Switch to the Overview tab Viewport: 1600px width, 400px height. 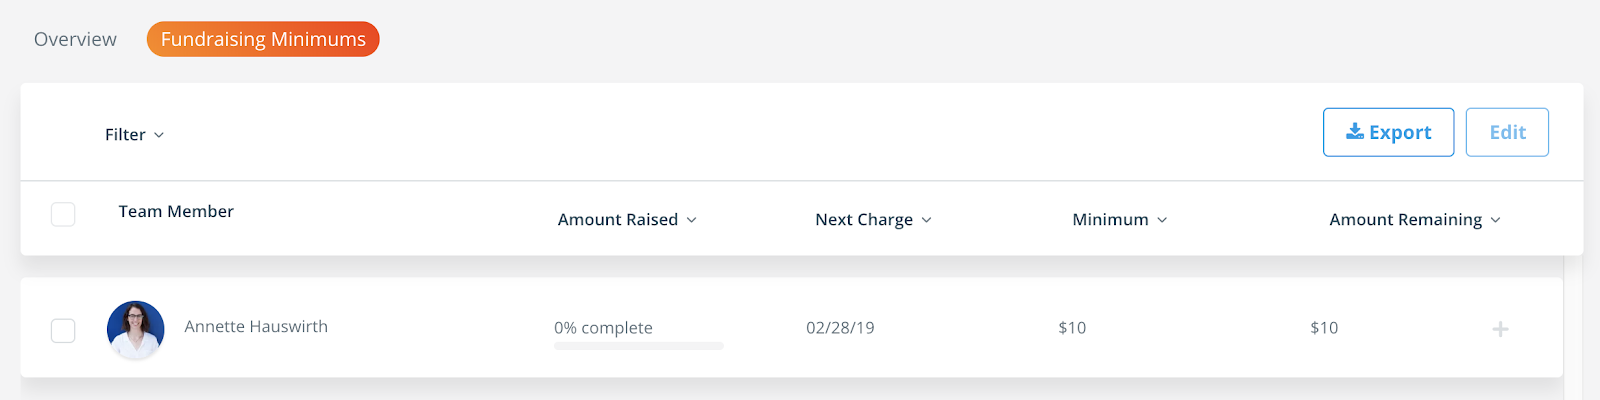tap(75, 39)
